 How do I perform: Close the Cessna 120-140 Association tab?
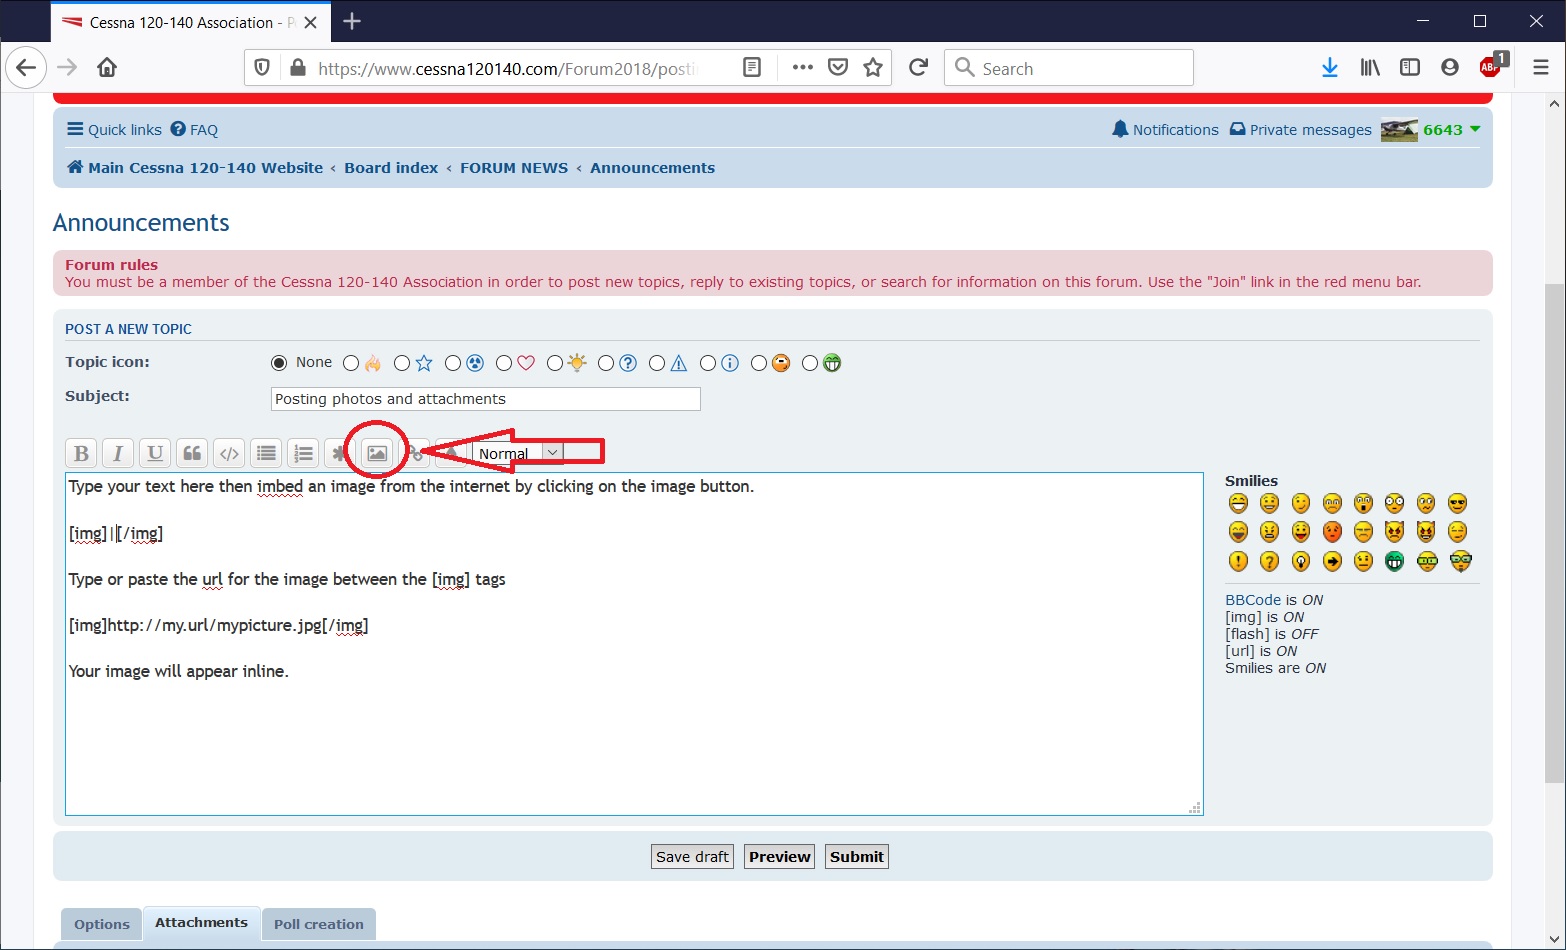pos(311,22)
